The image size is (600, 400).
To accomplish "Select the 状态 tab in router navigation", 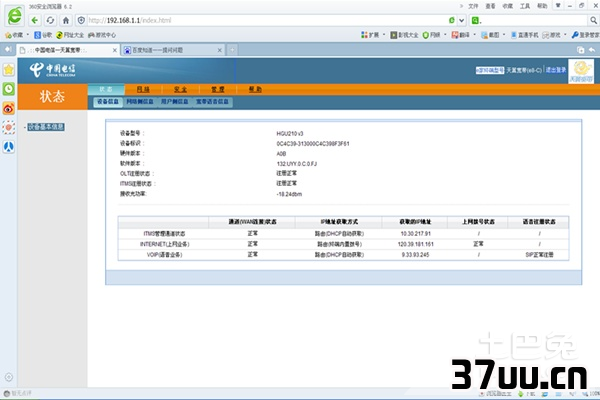I will tap(106, 89).
